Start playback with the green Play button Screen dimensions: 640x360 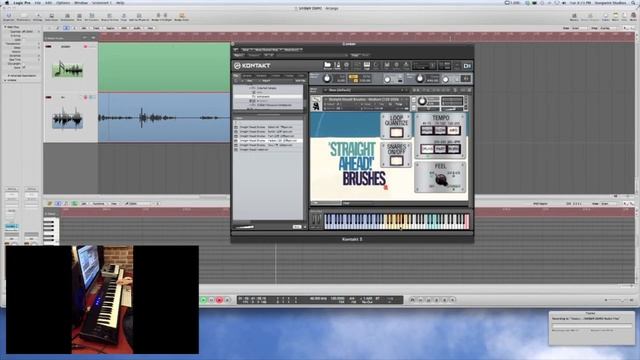(203, 300)
